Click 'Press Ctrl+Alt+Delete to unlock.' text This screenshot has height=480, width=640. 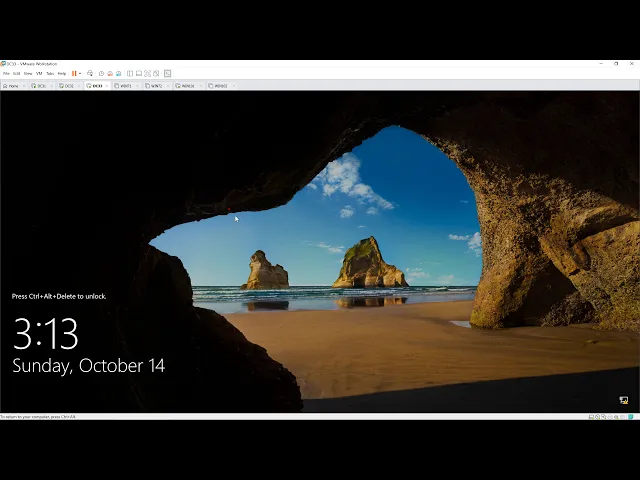coord(59,296)
